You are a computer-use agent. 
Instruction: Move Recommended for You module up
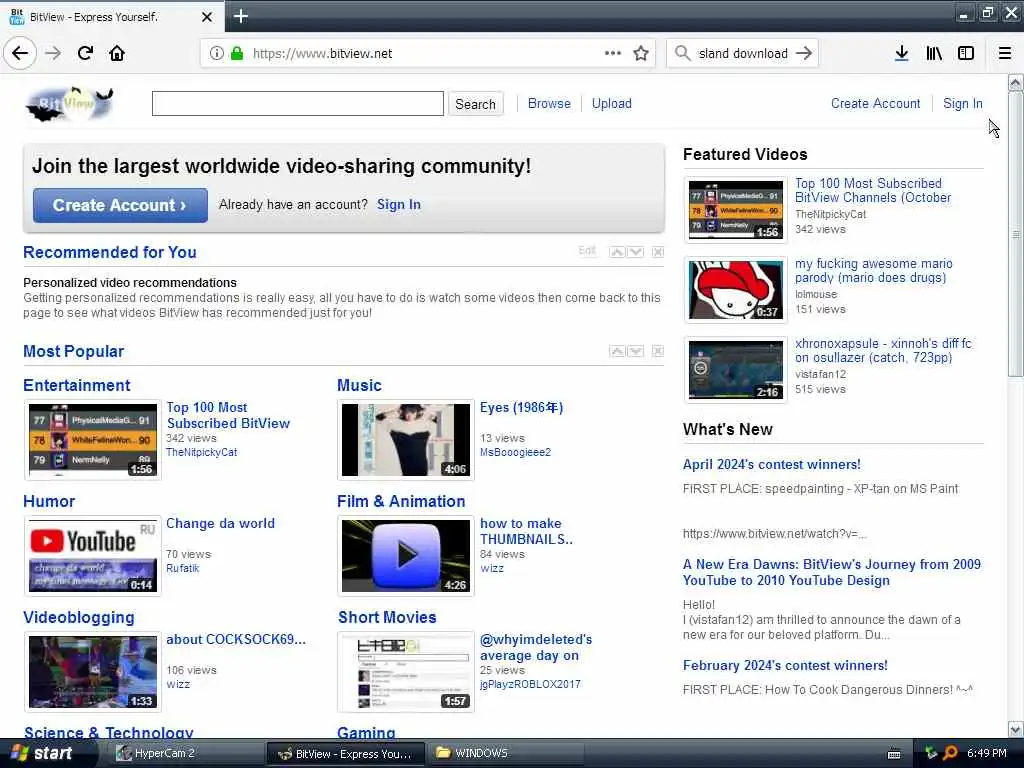coord(616,252)
